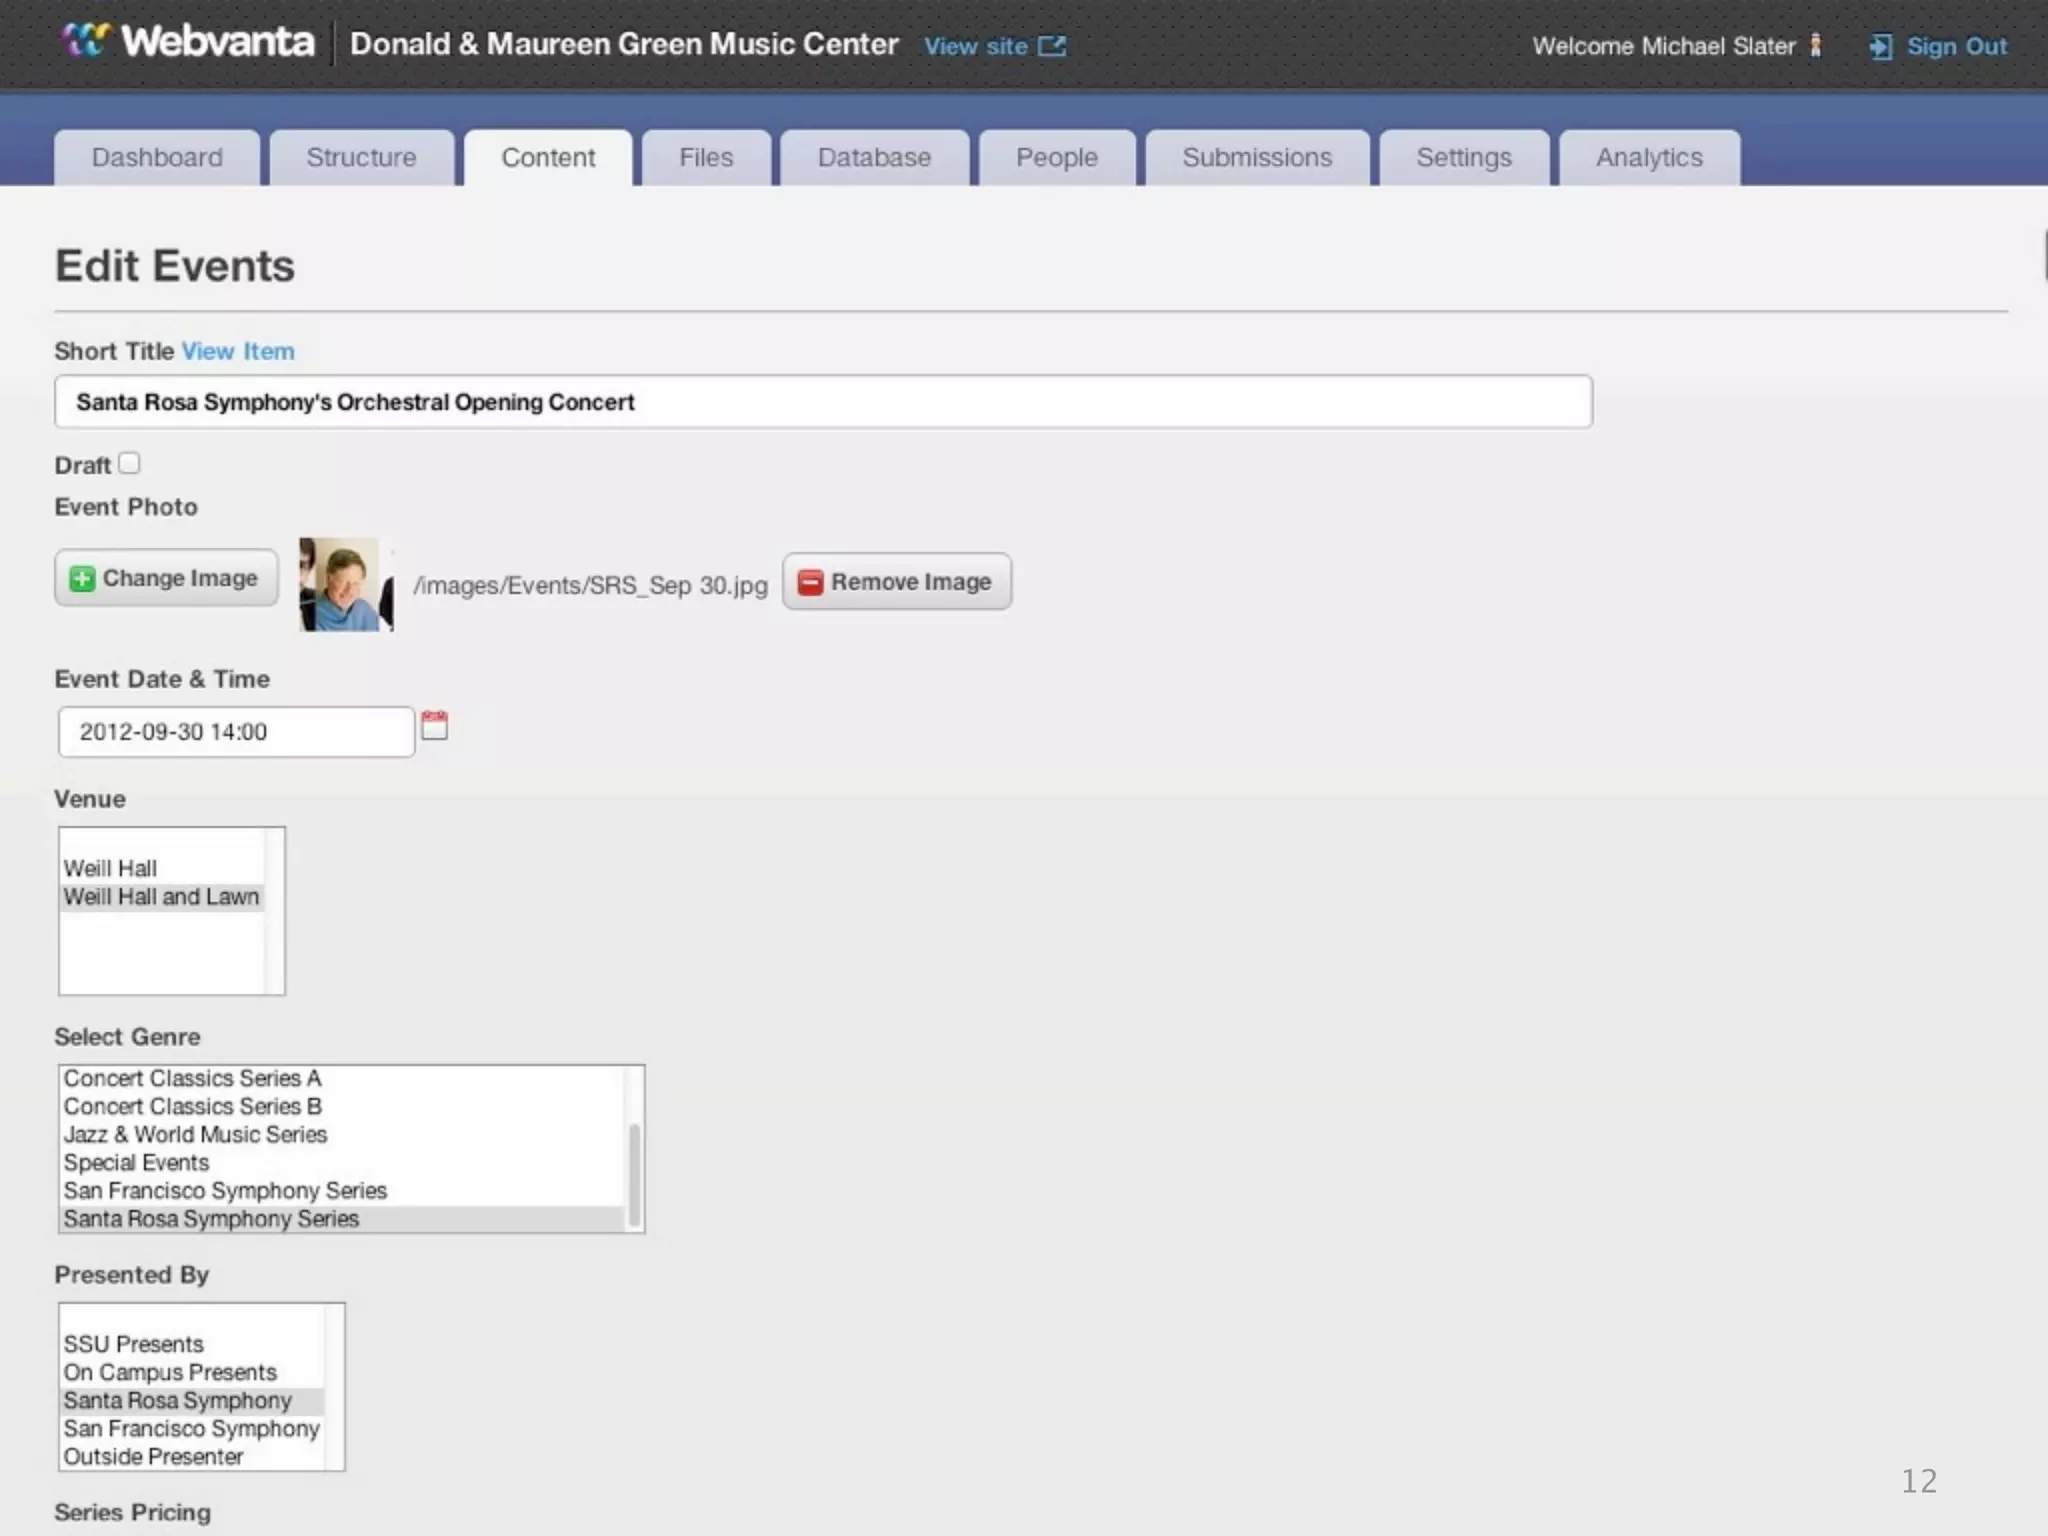Click the external link icon beside View site
The width and height of the screenshot is (2048, 1536).
pos(1052,46)
